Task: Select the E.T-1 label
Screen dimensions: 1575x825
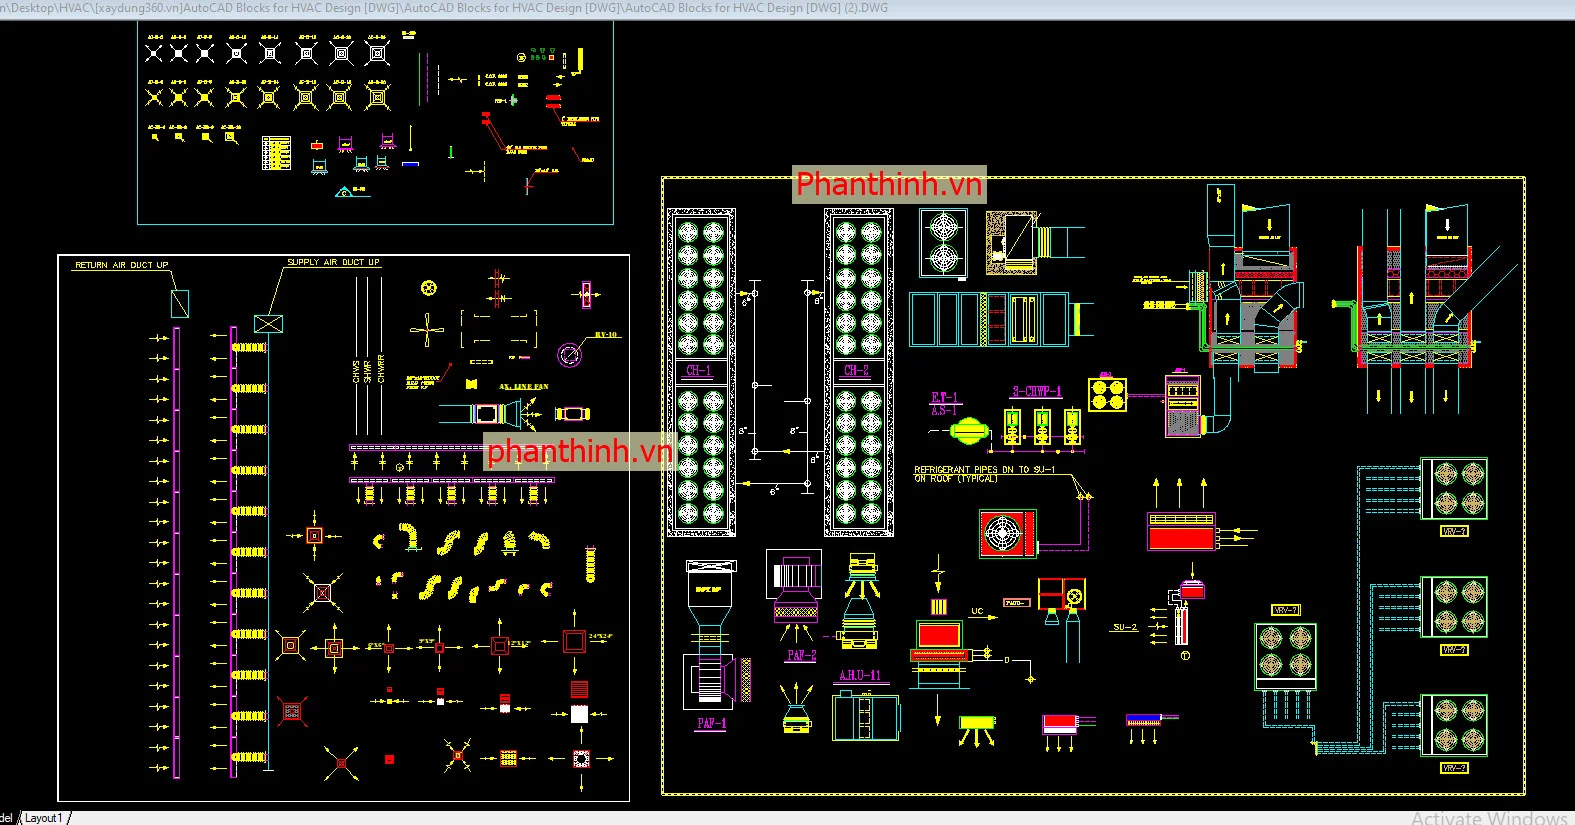Action: point(944,398)
